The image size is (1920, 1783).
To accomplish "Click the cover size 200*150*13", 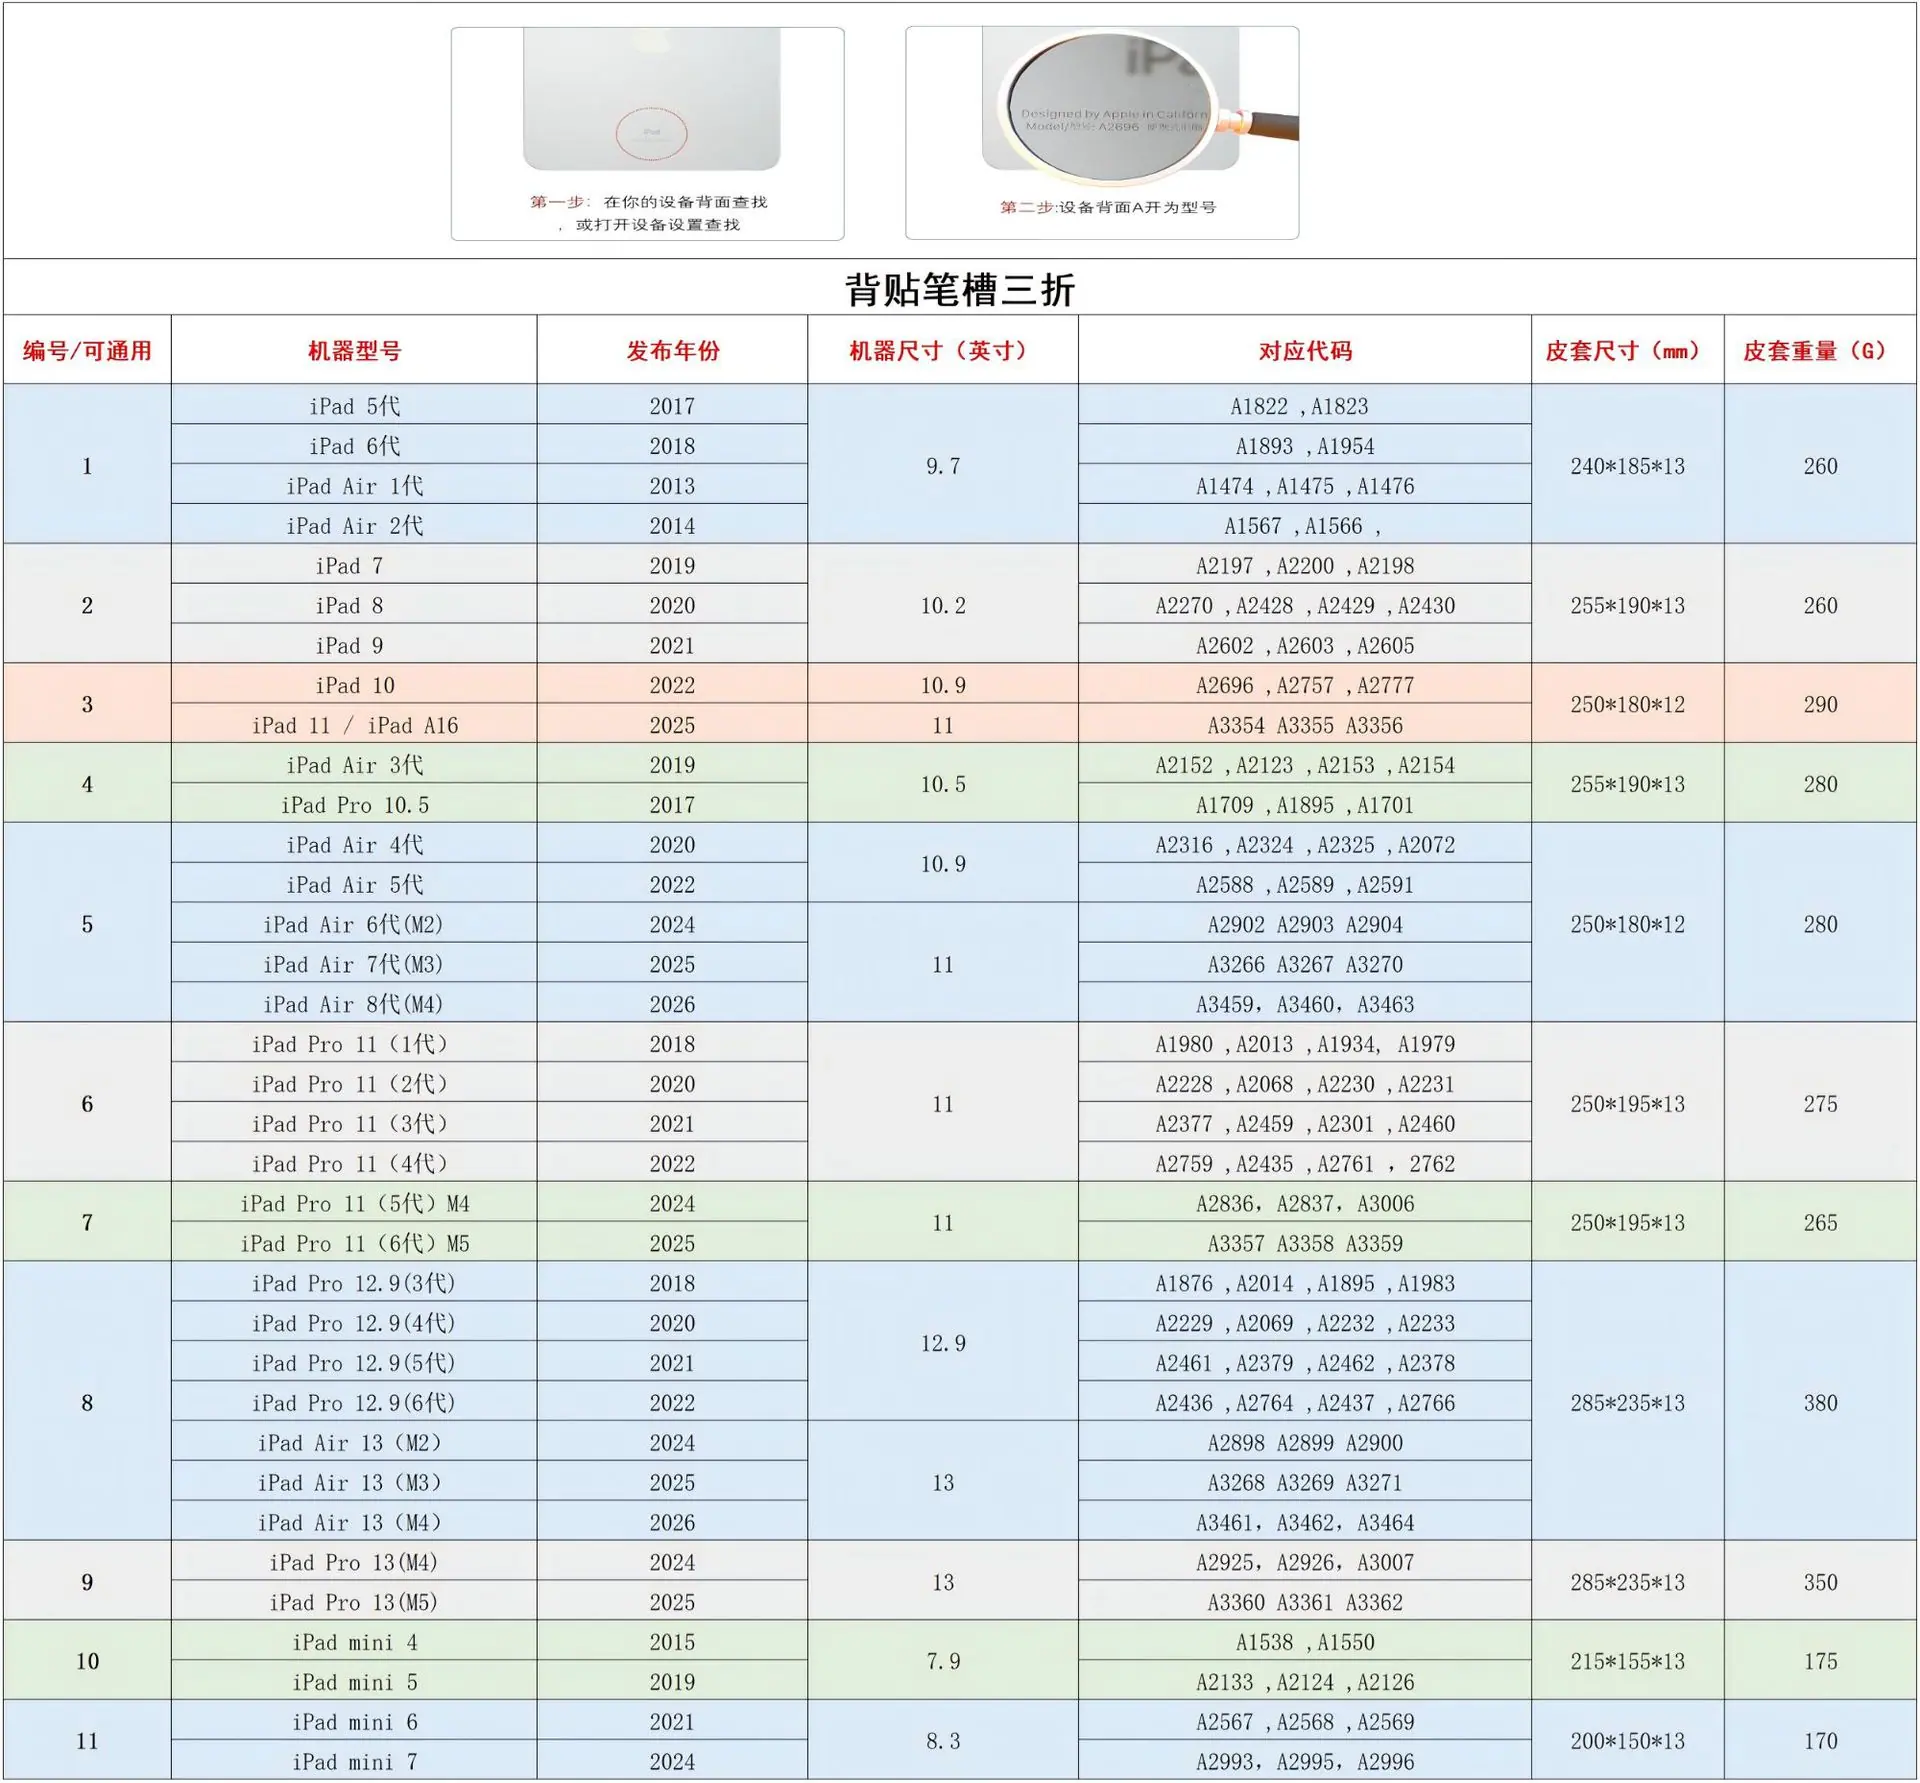I will [1628, 1741].
